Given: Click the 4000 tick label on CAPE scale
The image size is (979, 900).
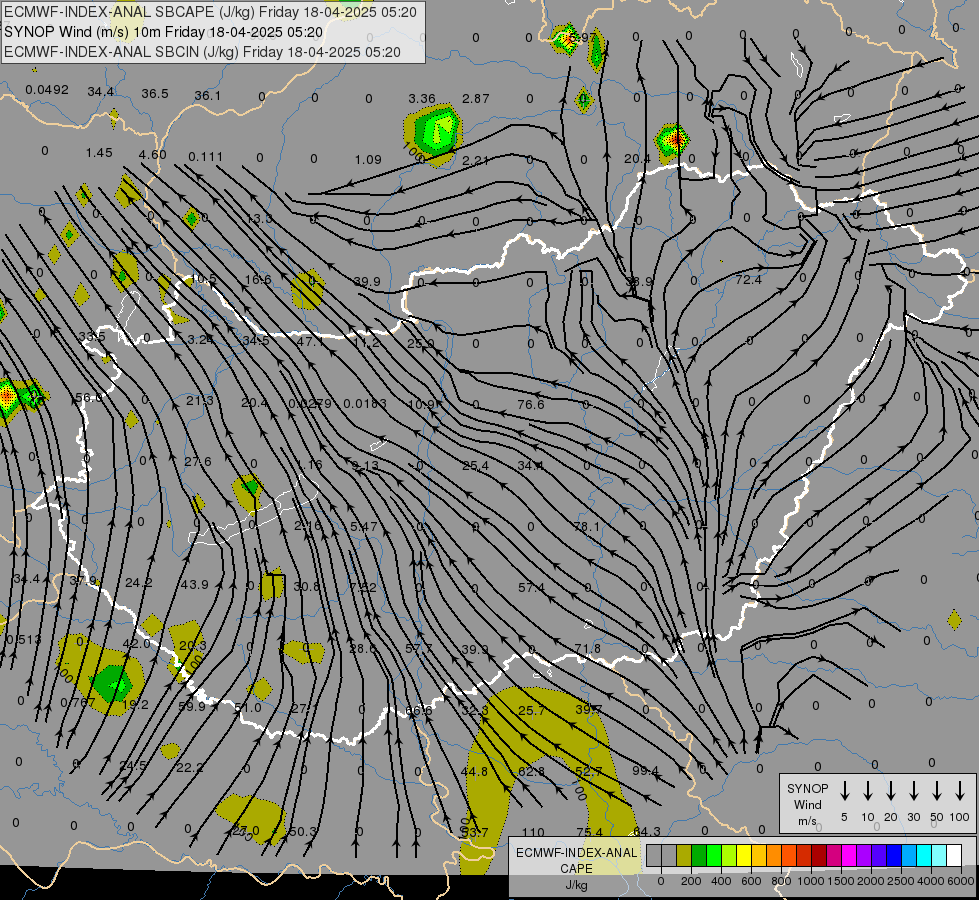Looking at the screenshot, I should tap(931, 881).
